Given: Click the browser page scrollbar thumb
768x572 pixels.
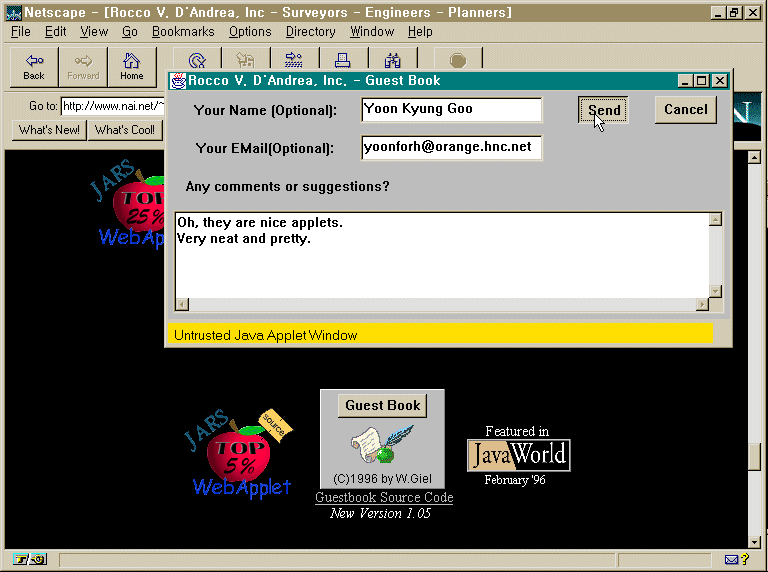Looking at the screenshot, I should click(x=754, y=457).
